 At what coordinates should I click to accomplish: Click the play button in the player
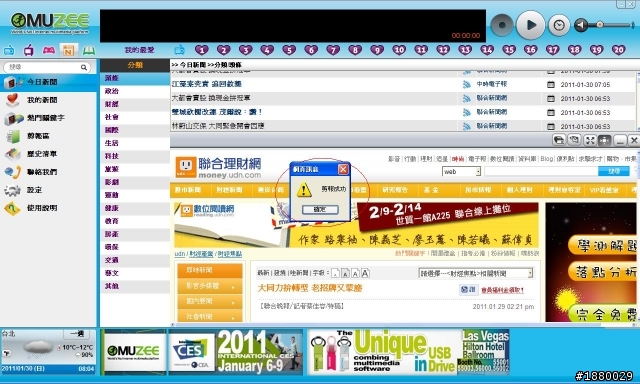pos(530,25)
